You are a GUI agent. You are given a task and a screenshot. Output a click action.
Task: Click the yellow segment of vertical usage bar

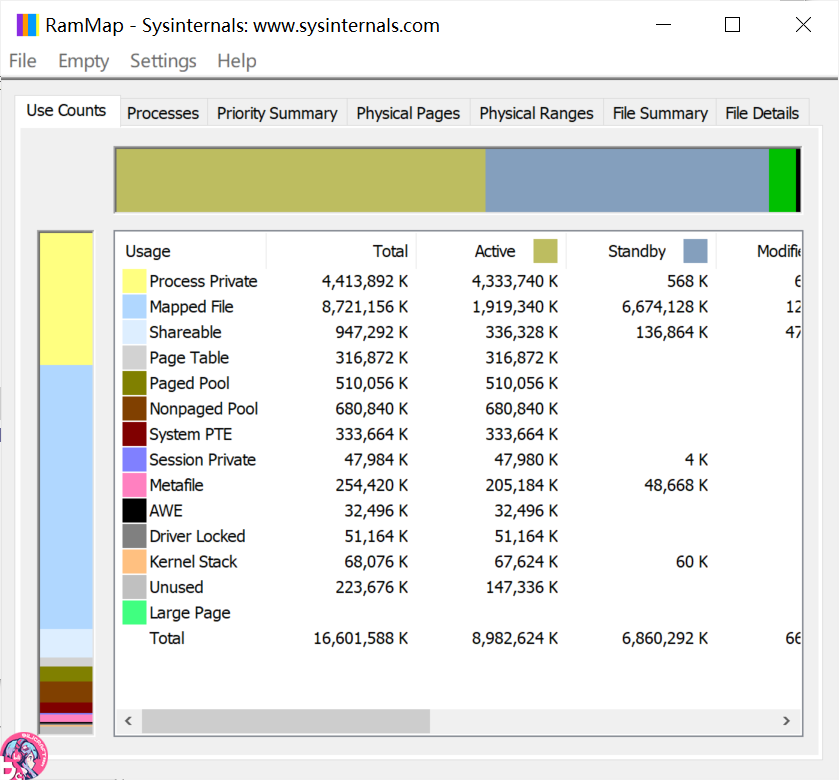[x=66, y=299]
